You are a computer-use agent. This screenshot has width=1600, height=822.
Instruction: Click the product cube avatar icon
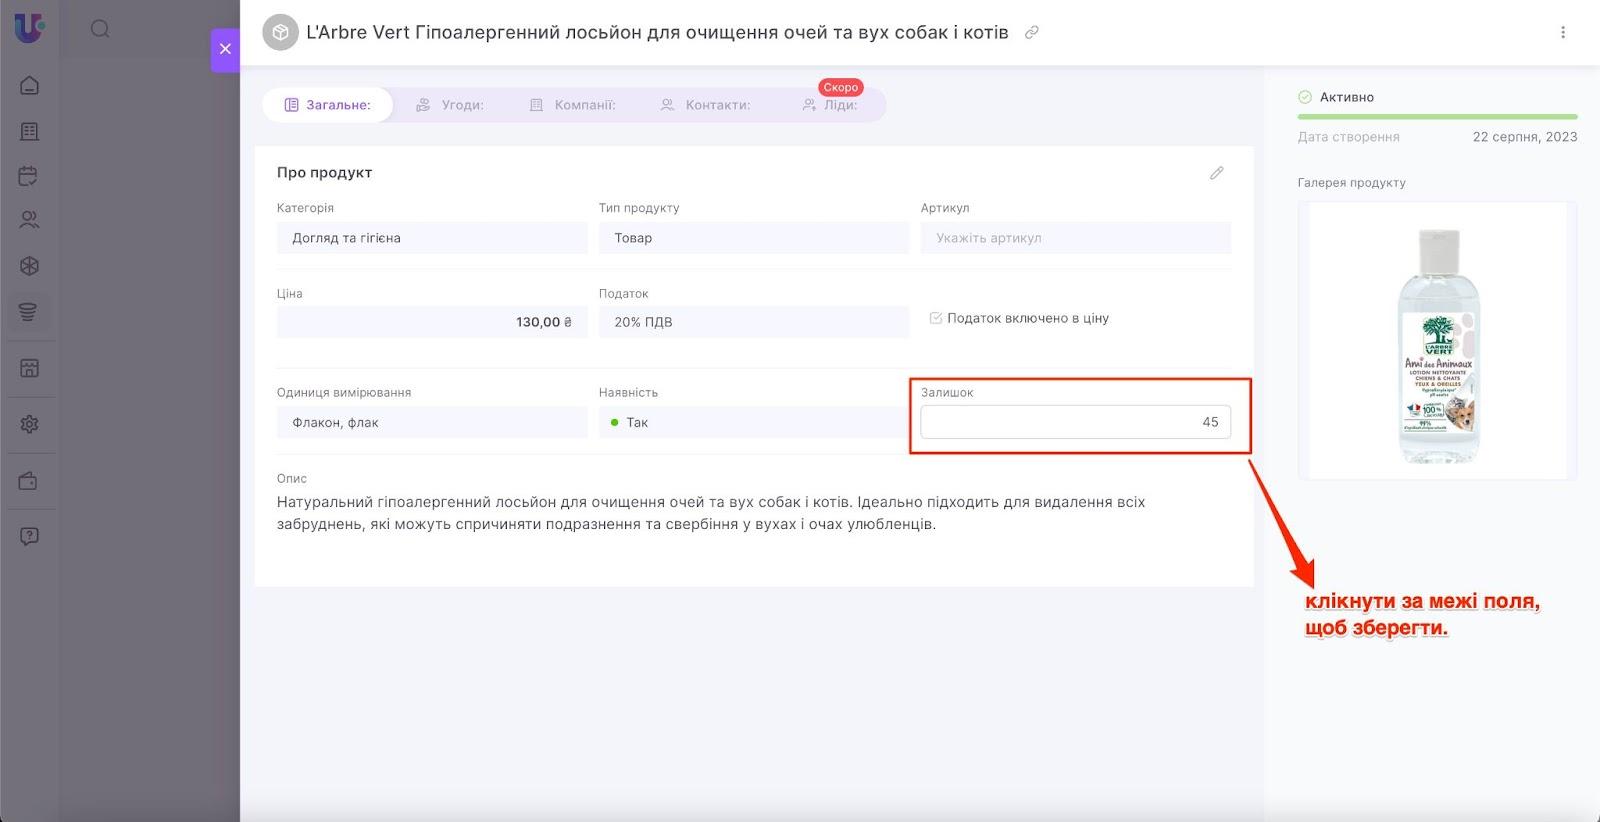[x=280, y=32]
